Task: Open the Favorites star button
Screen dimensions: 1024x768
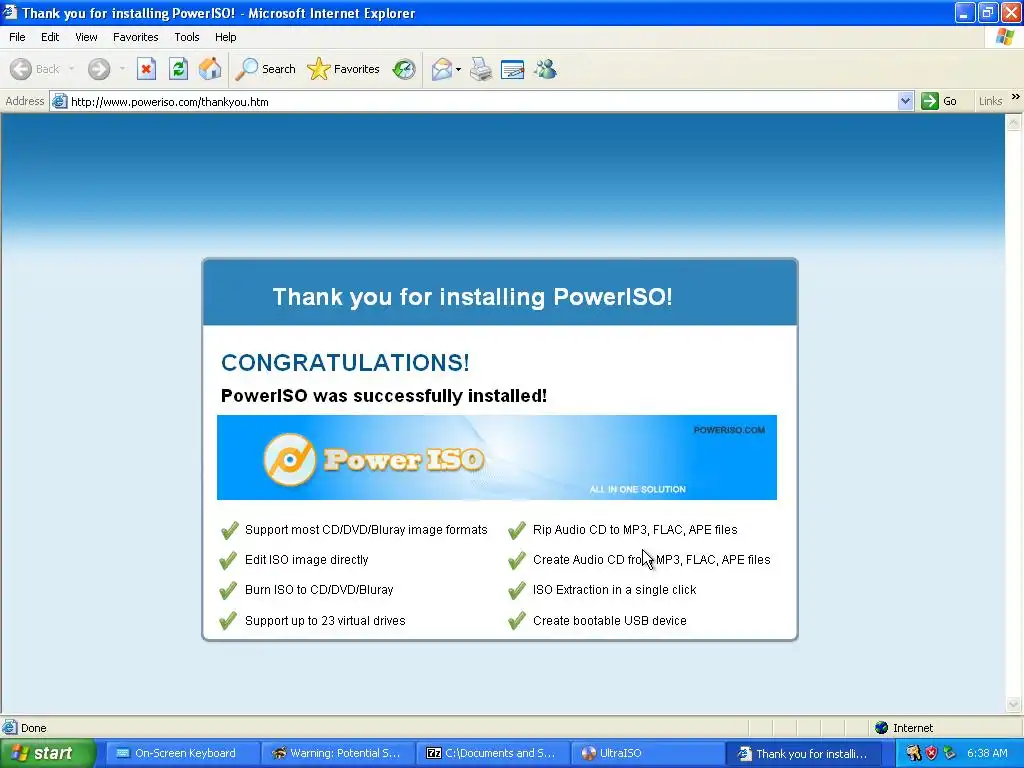Action: (344, 69)
